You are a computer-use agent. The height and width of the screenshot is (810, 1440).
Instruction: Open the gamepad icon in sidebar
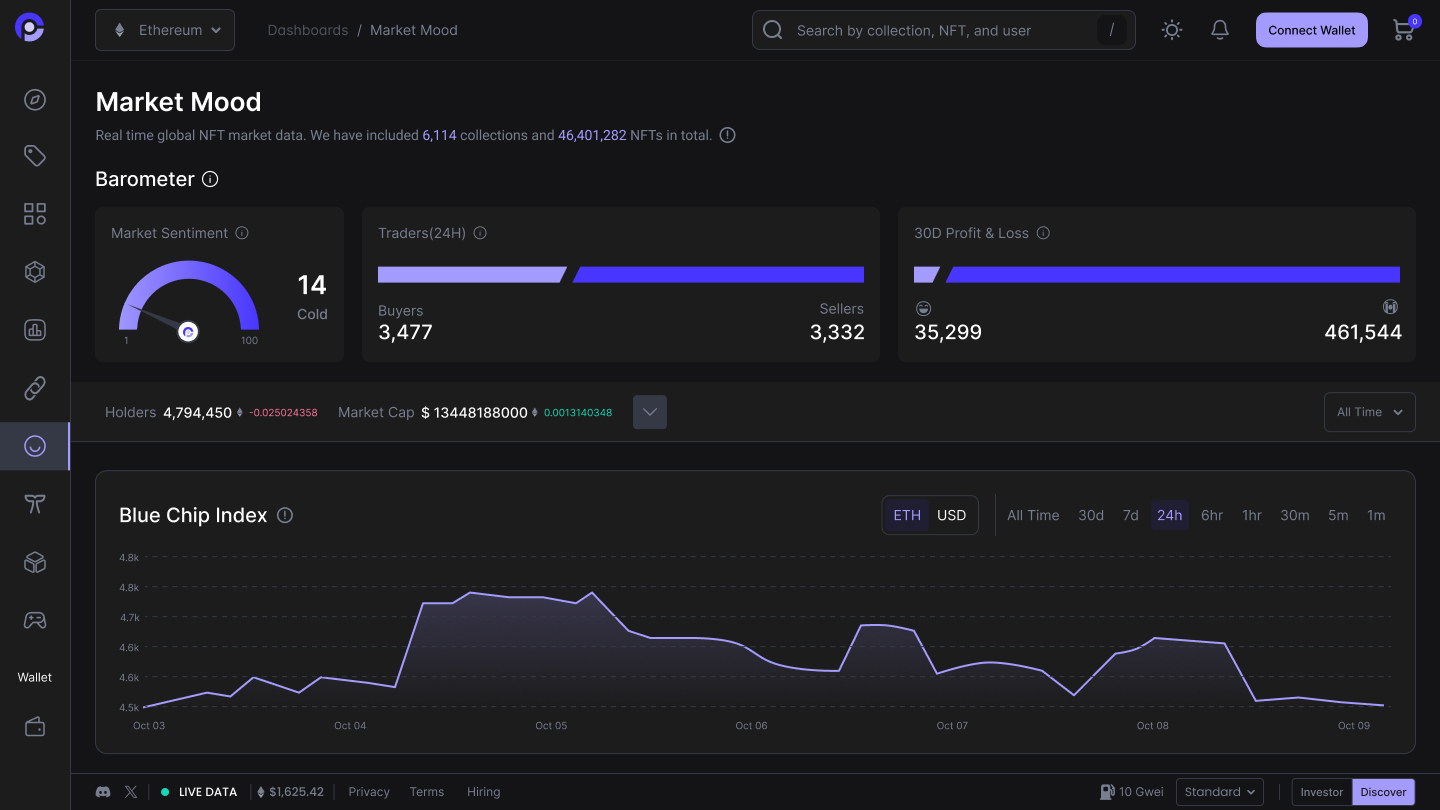[x=35, y=620]
